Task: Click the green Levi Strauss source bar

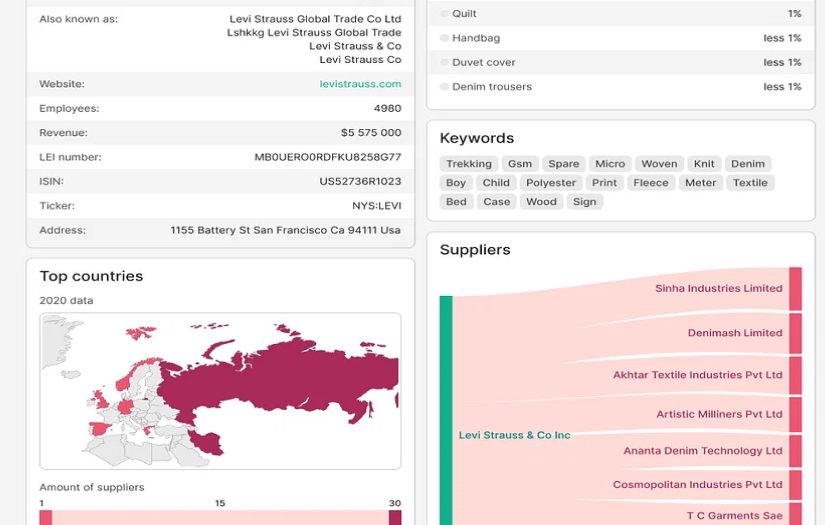Action: coord(446,410)
